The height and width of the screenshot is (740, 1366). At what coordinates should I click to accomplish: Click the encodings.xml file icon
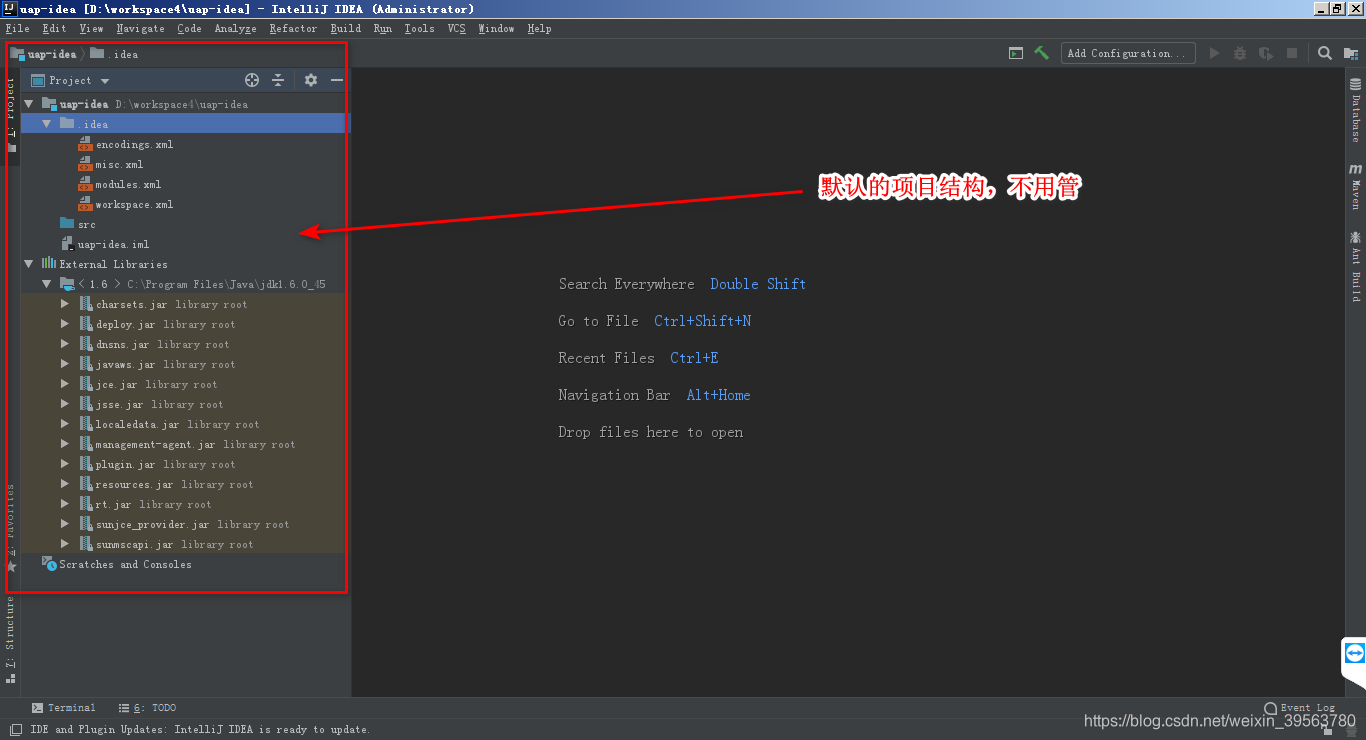[85, 144]
